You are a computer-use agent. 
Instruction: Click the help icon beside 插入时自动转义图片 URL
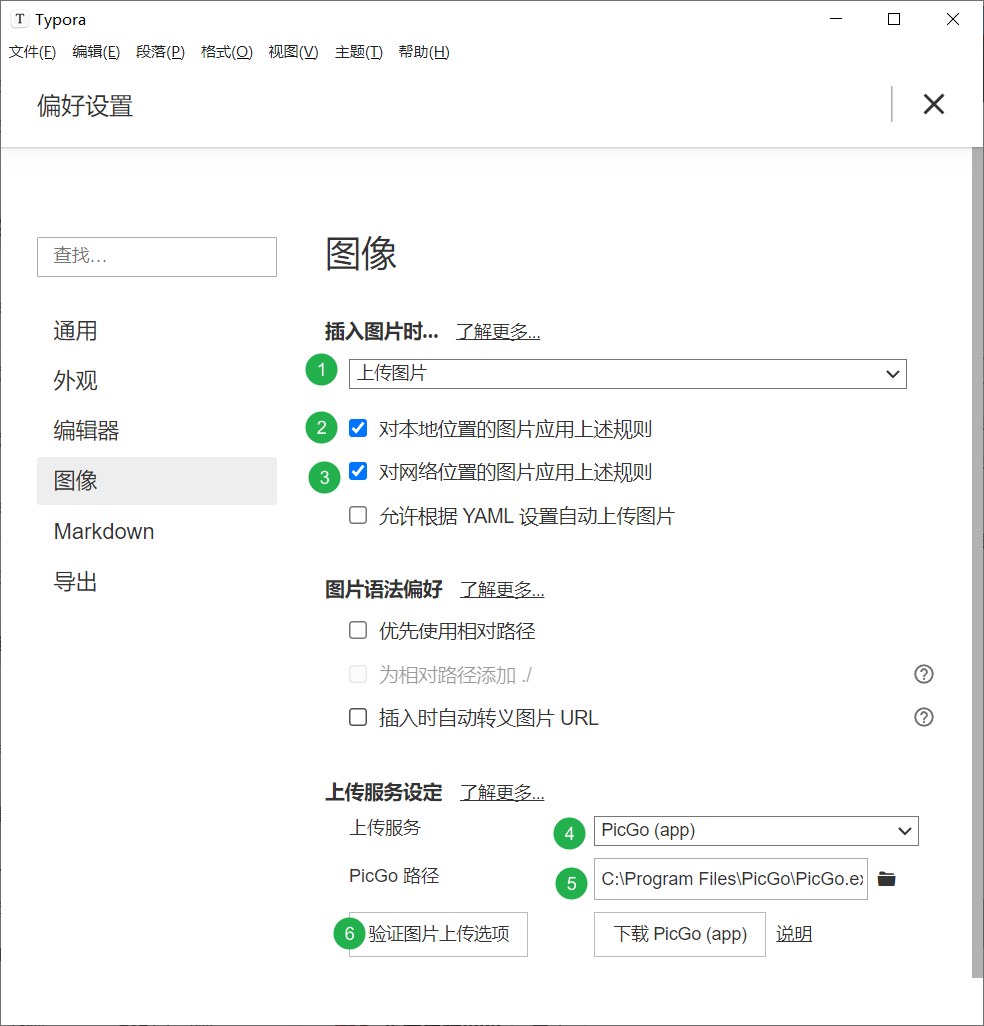pyautogui.click(x=923, y=717)
